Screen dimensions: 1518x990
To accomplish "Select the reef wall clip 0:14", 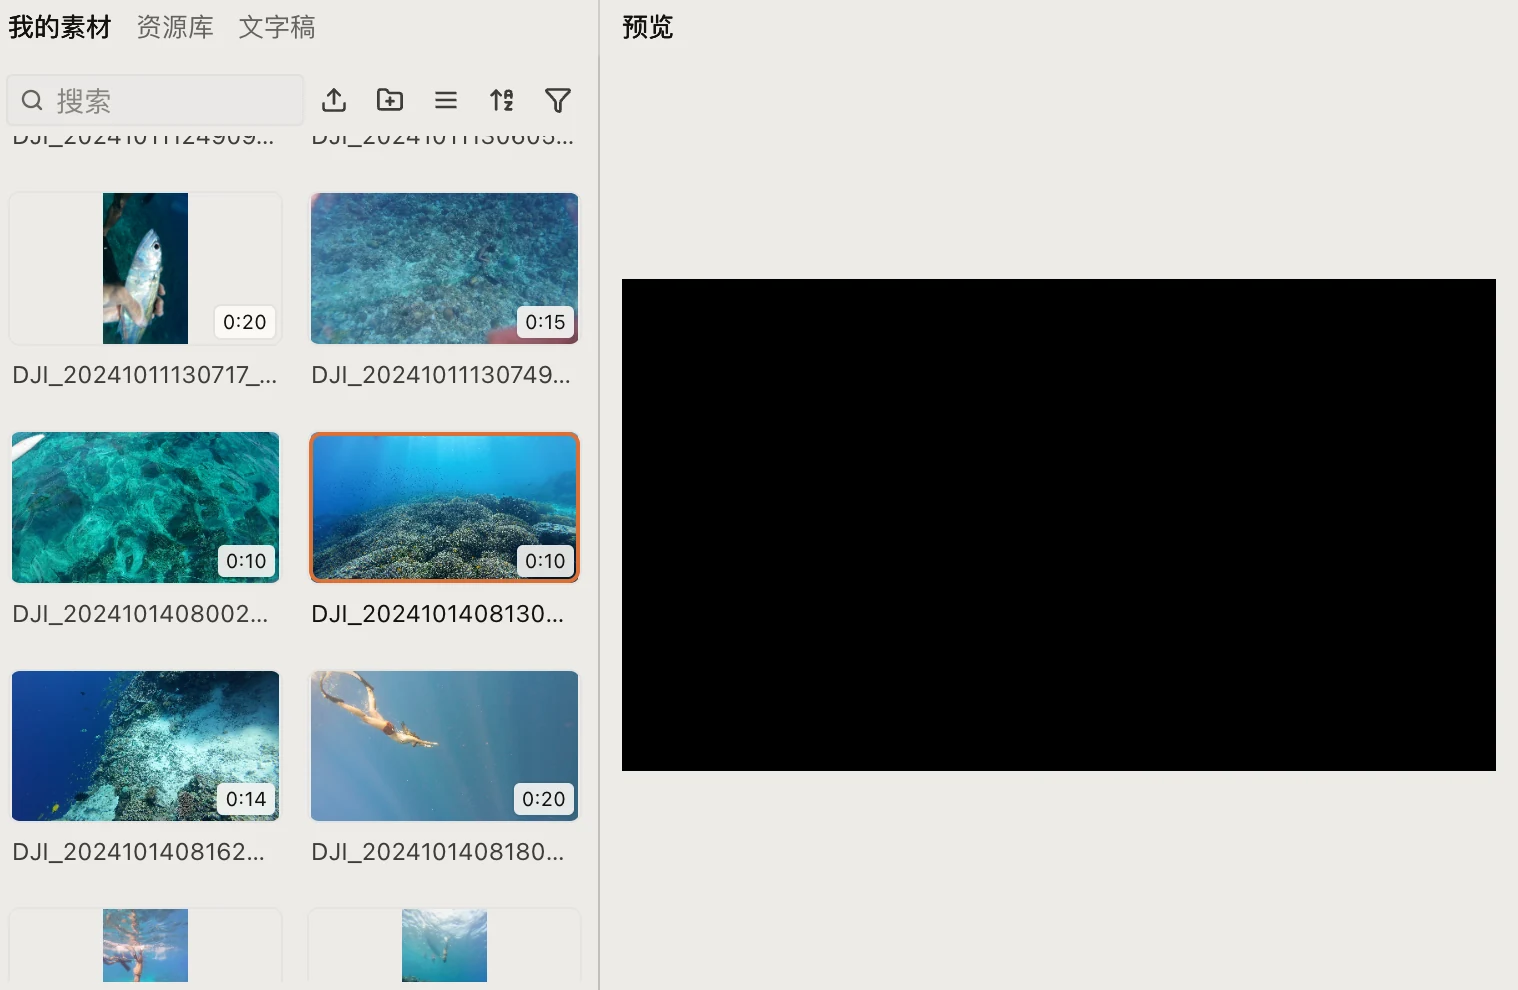I will pyautogui.click(x=145, y=746).
